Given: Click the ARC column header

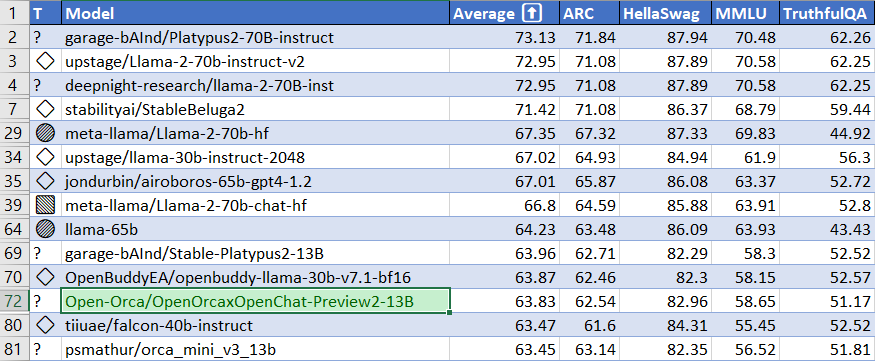Looking at the screenshot, I should coord(589,14).
